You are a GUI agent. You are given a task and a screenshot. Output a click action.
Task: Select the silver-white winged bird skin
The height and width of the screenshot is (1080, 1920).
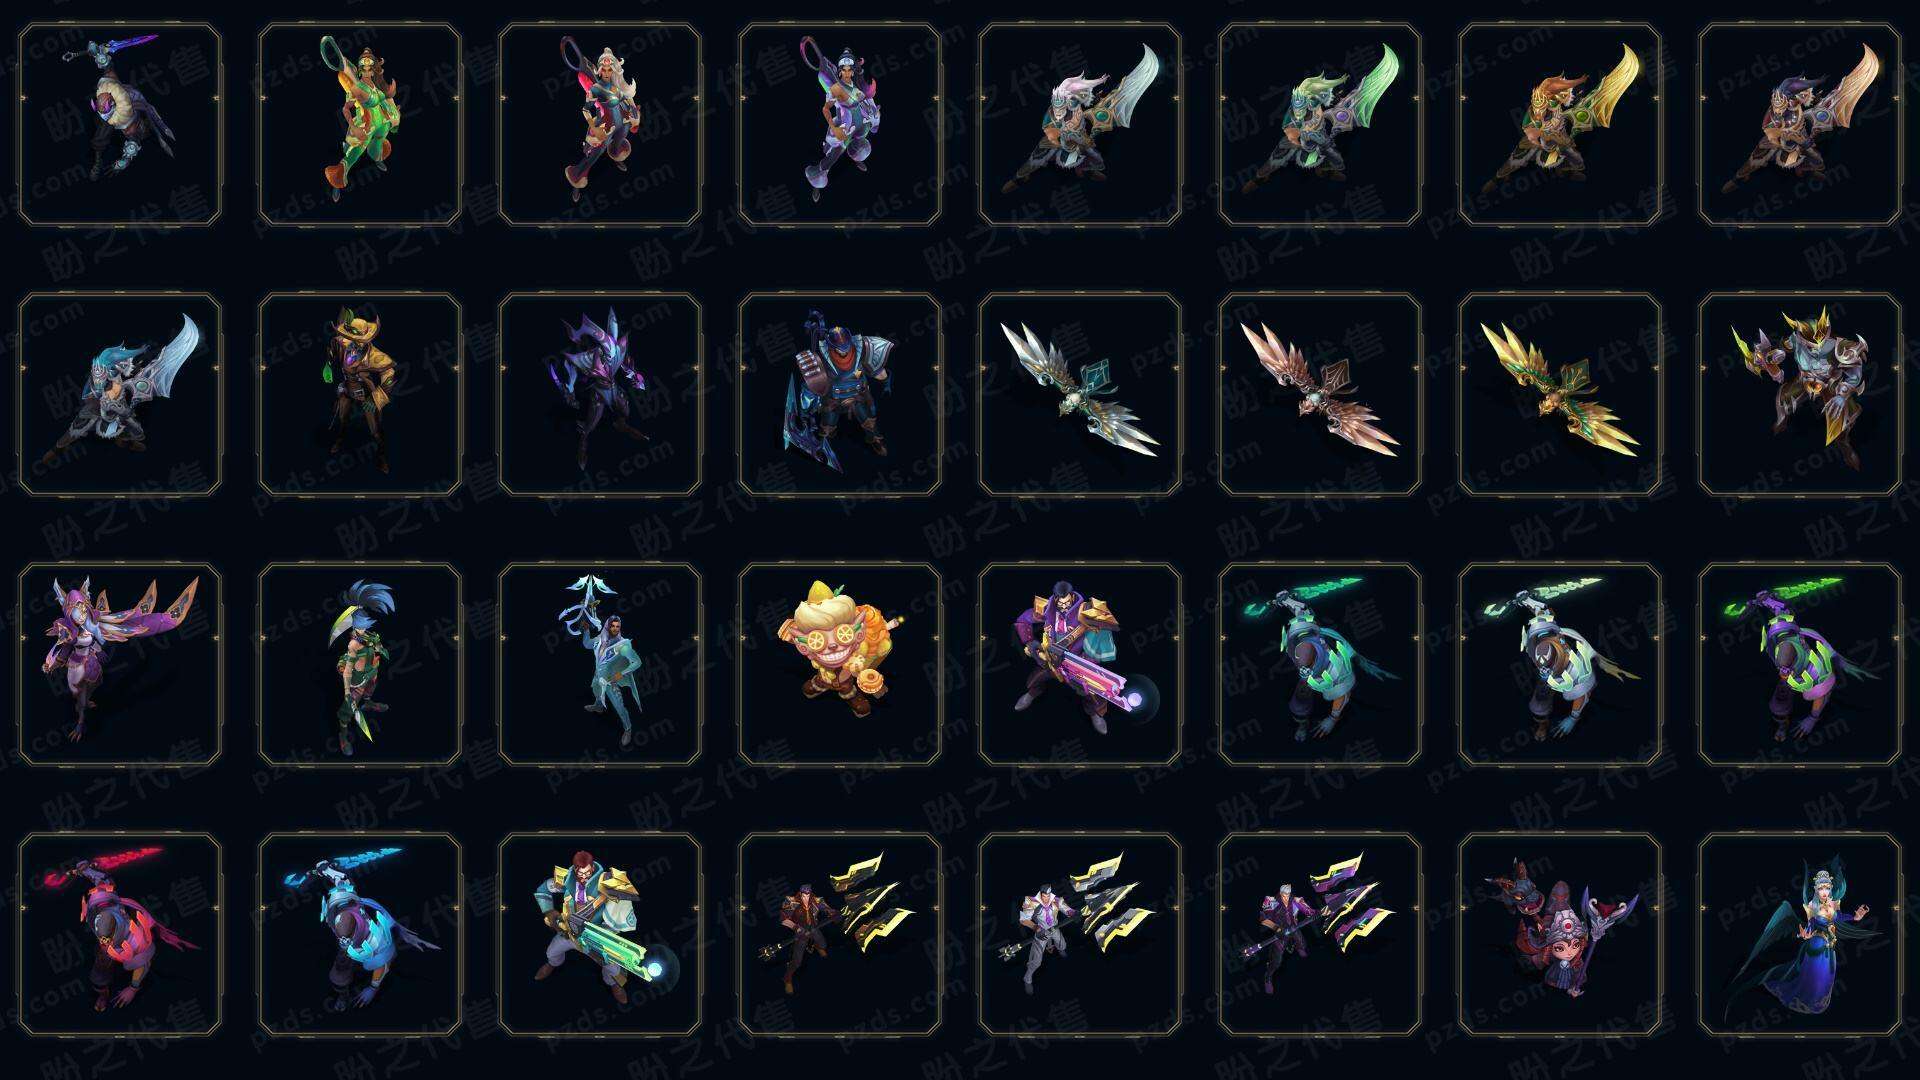click(1080, 394)
